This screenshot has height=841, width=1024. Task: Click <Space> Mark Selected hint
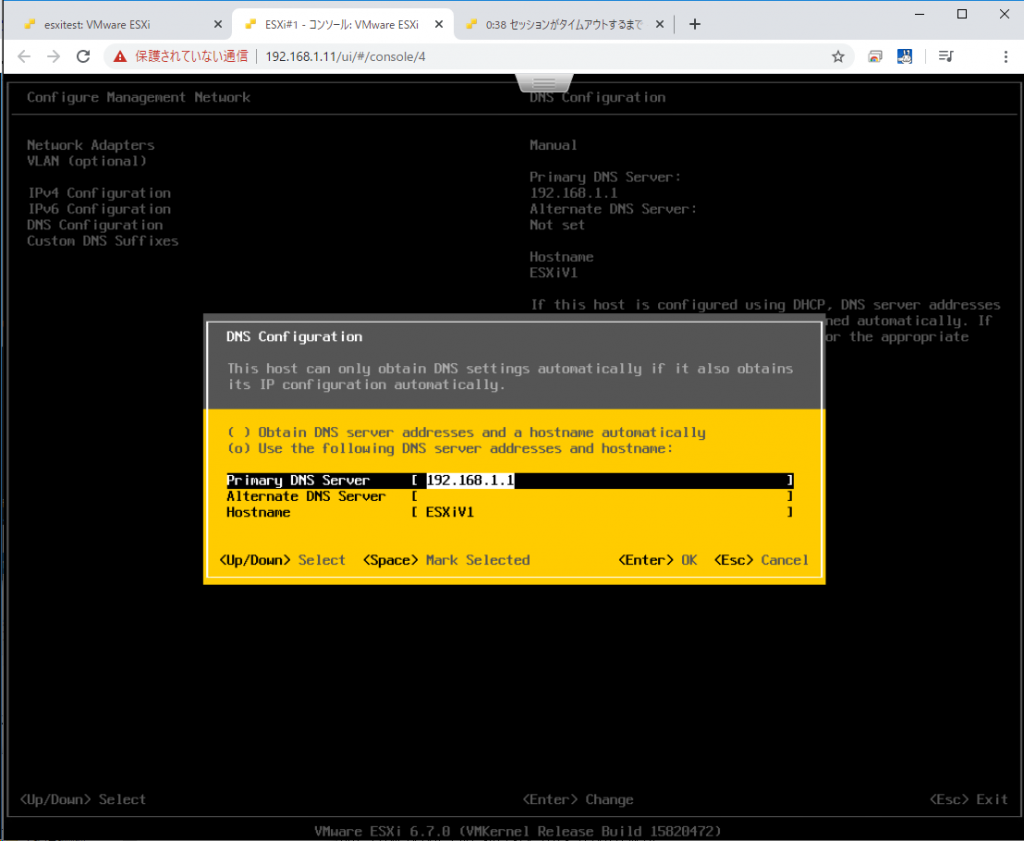point(446,560)
